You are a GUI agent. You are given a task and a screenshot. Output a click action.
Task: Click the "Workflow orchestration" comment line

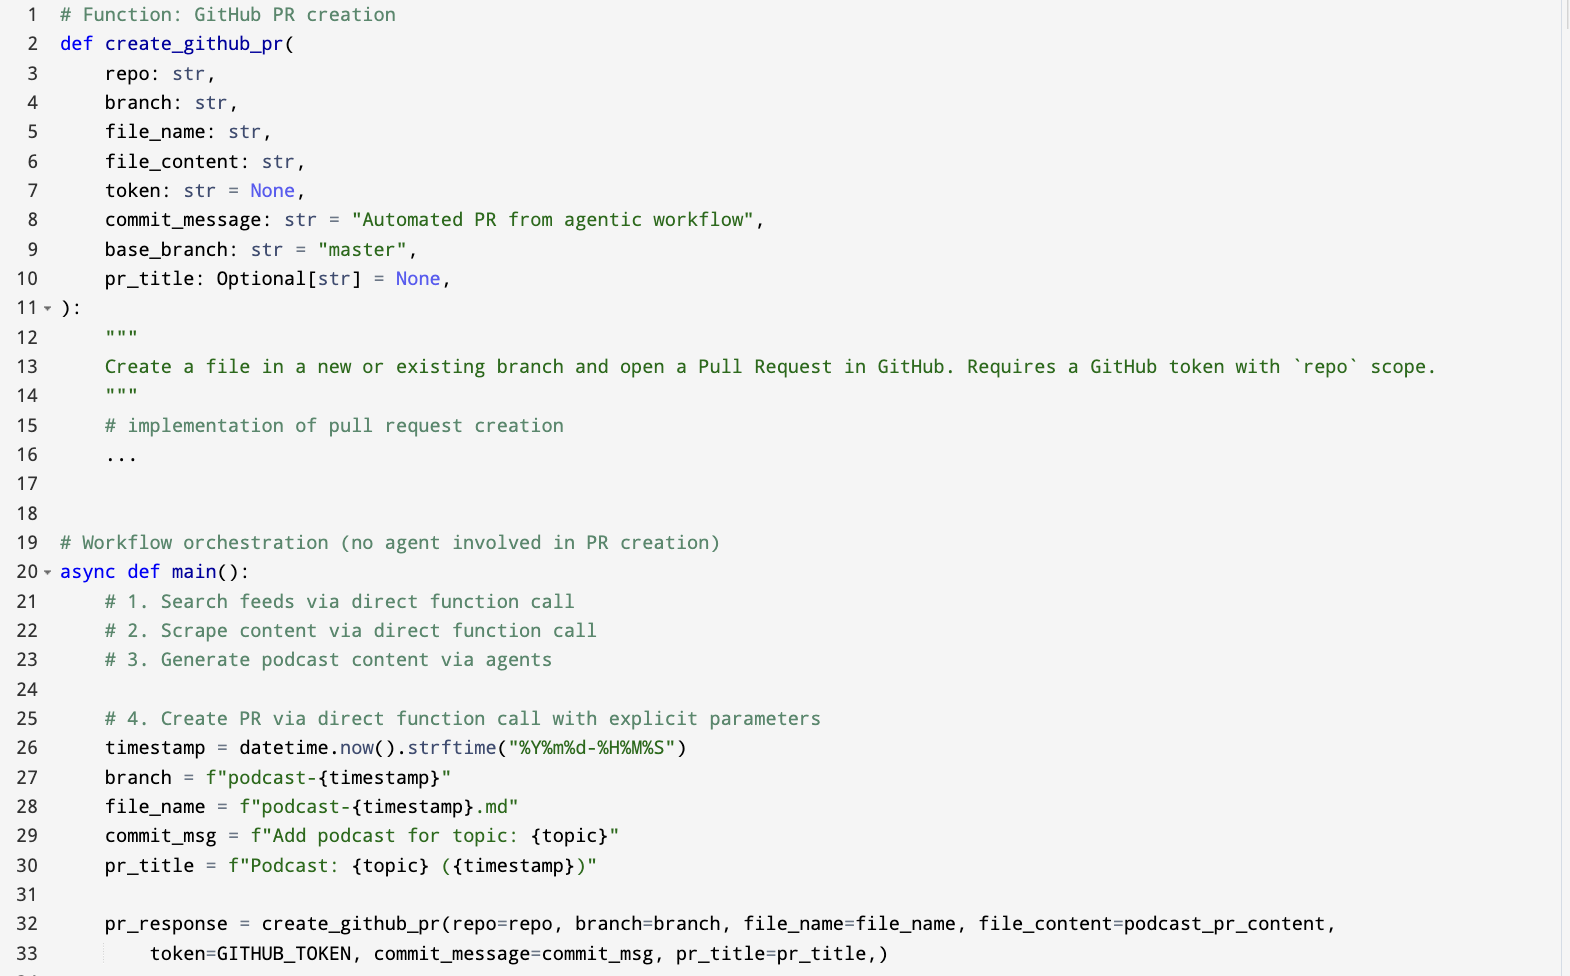click(389, 543)
